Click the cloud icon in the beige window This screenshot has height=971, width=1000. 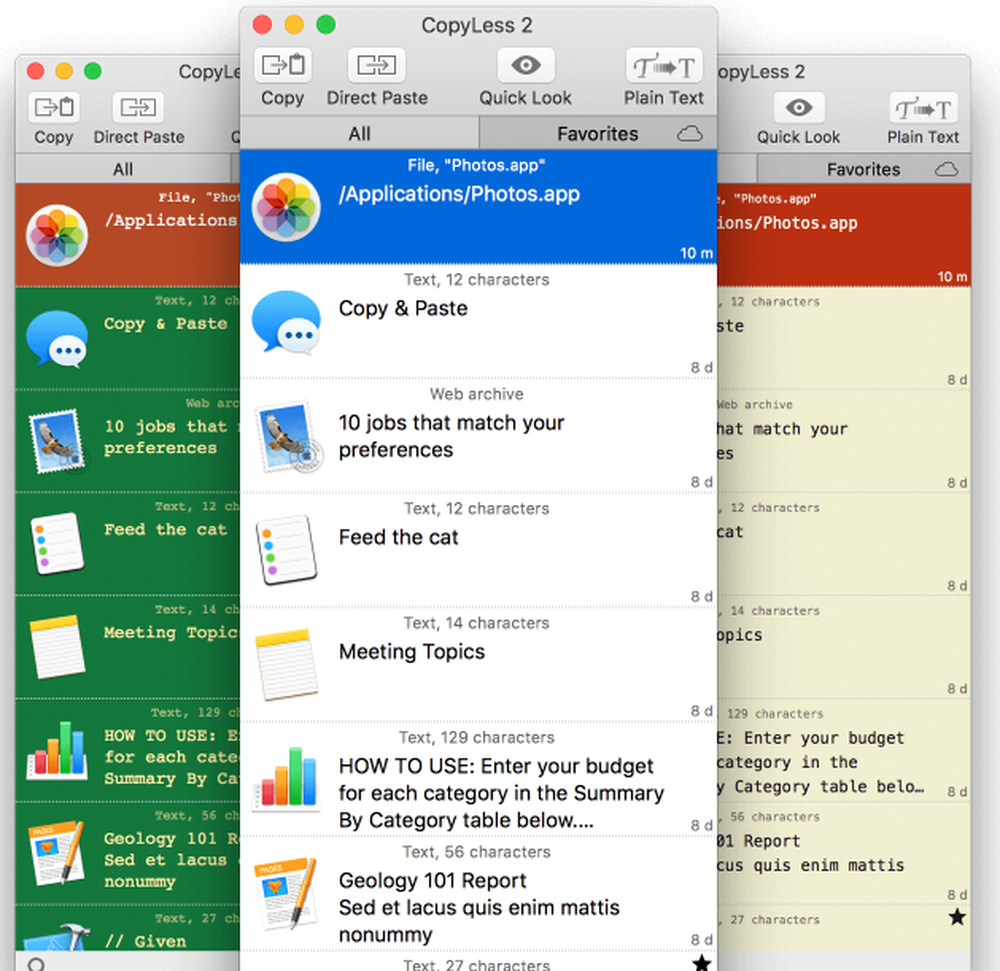tap(946, 170)
